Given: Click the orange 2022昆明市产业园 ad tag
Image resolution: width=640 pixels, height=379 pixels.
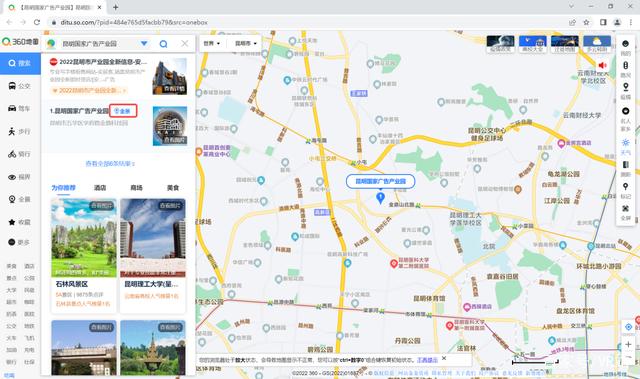Looking at the screenshot, I should click(89, 90).
